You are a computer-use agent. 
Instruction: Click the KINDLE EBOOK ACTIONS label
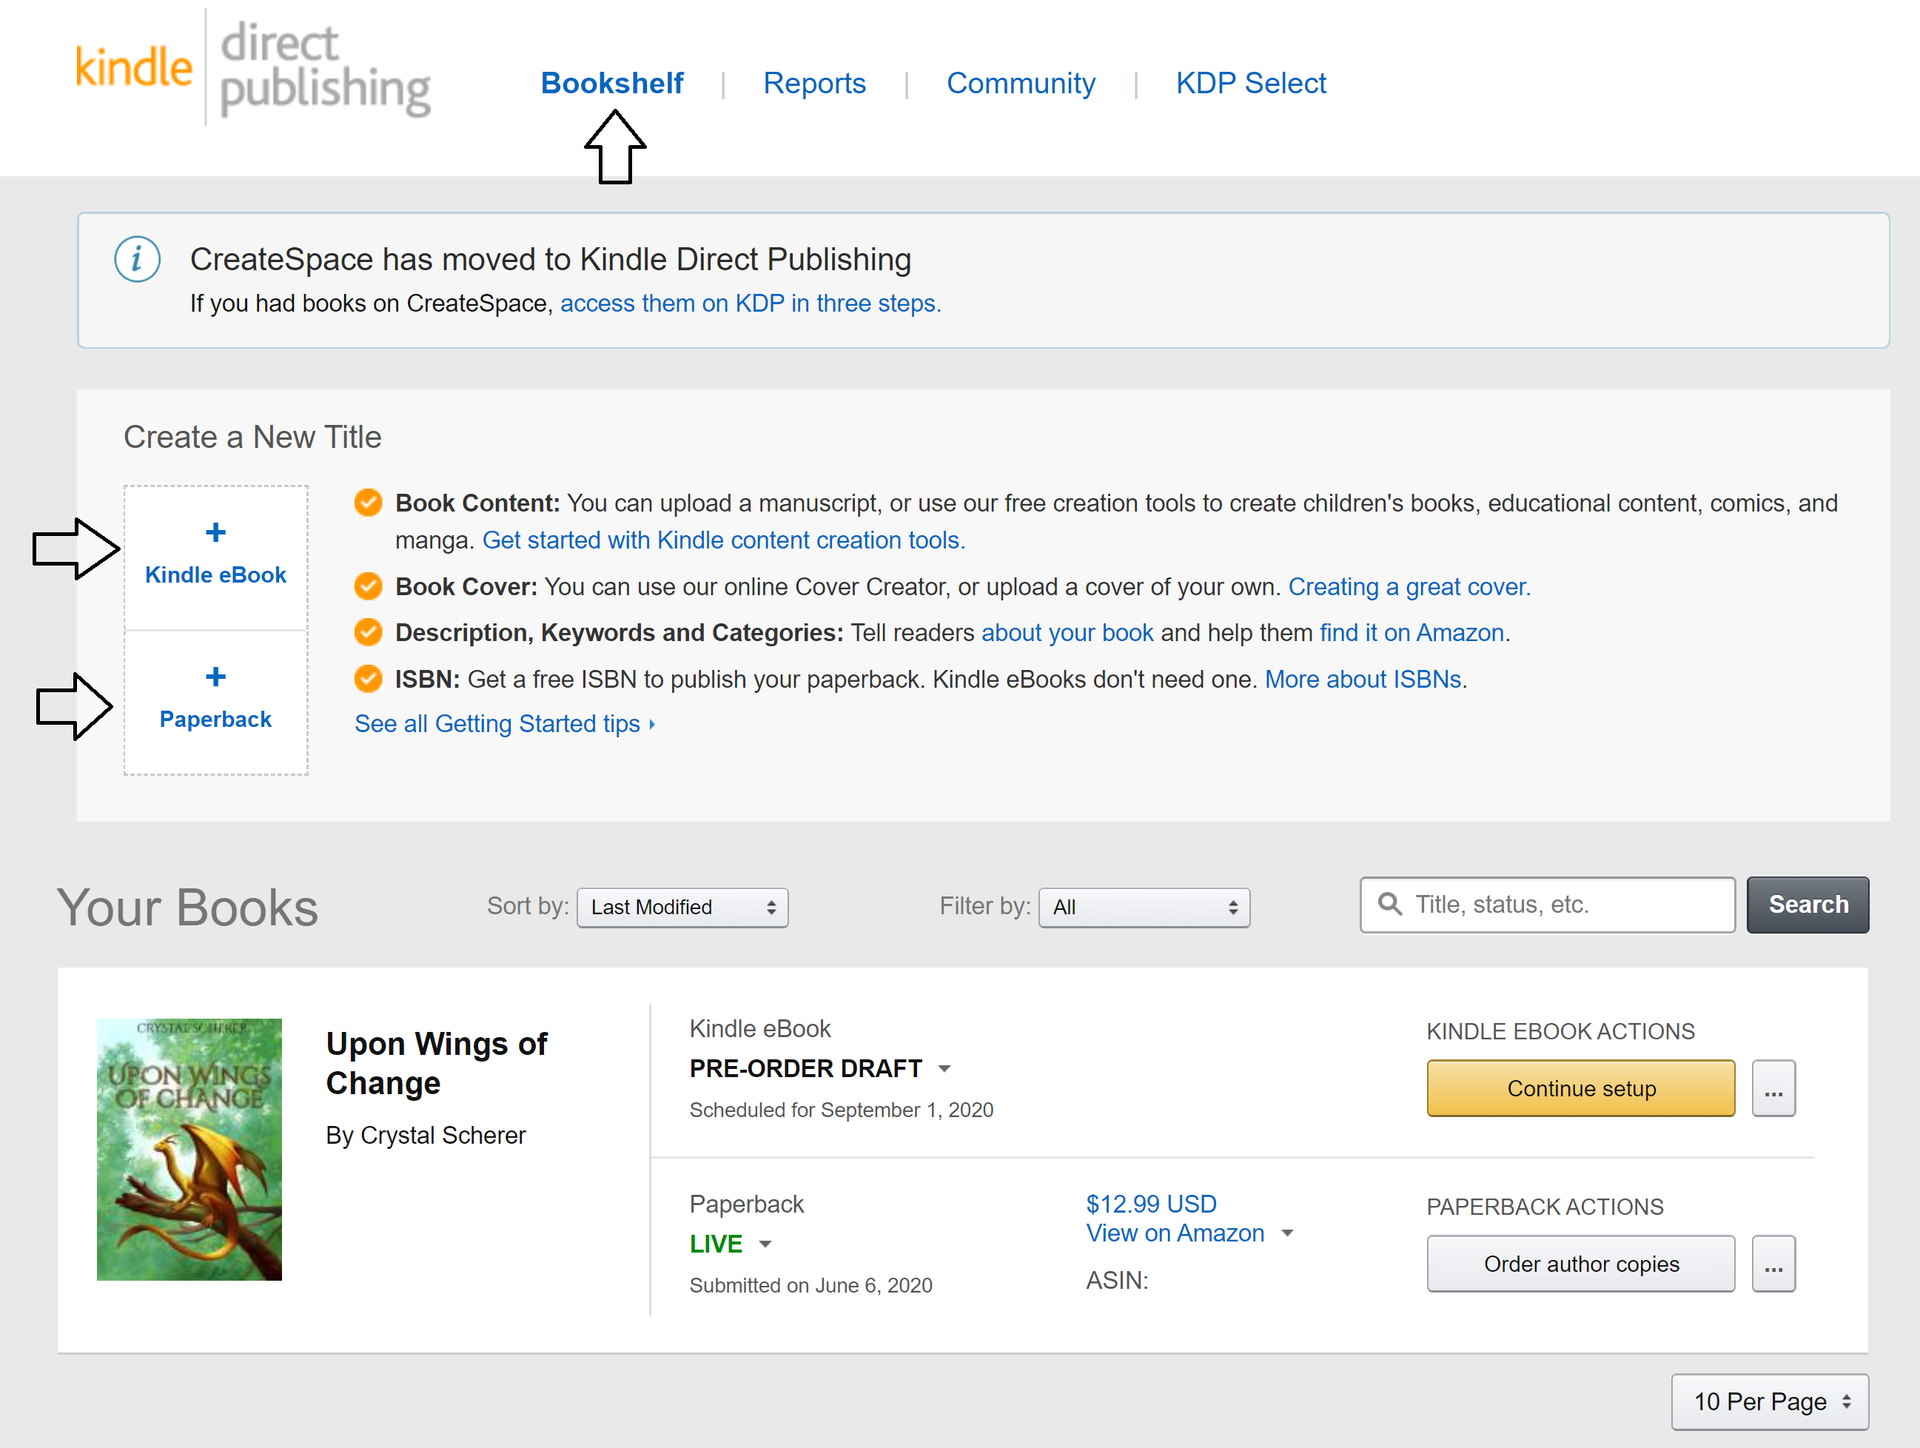pyautogui.click(x=1560, y=1031)
